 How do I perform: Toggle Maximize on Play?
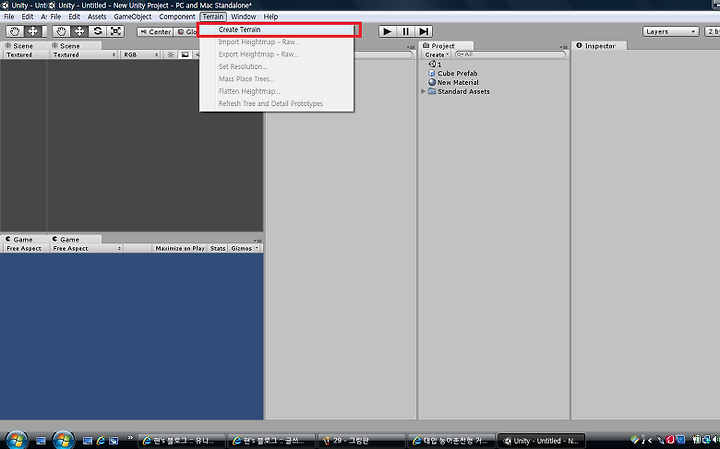click(180, 248)
